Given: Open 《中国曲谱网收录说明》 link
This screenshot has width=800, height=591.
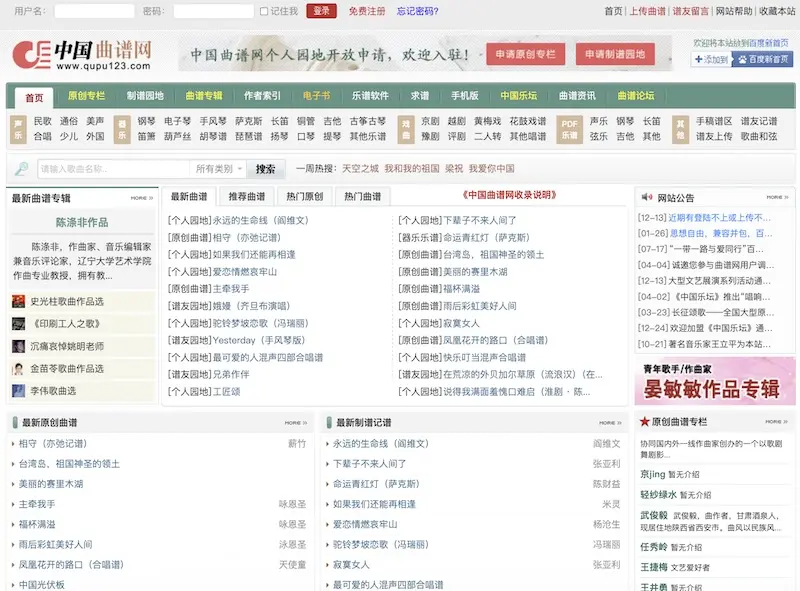Looking at the screenshot, I should (x=509, y=195).
